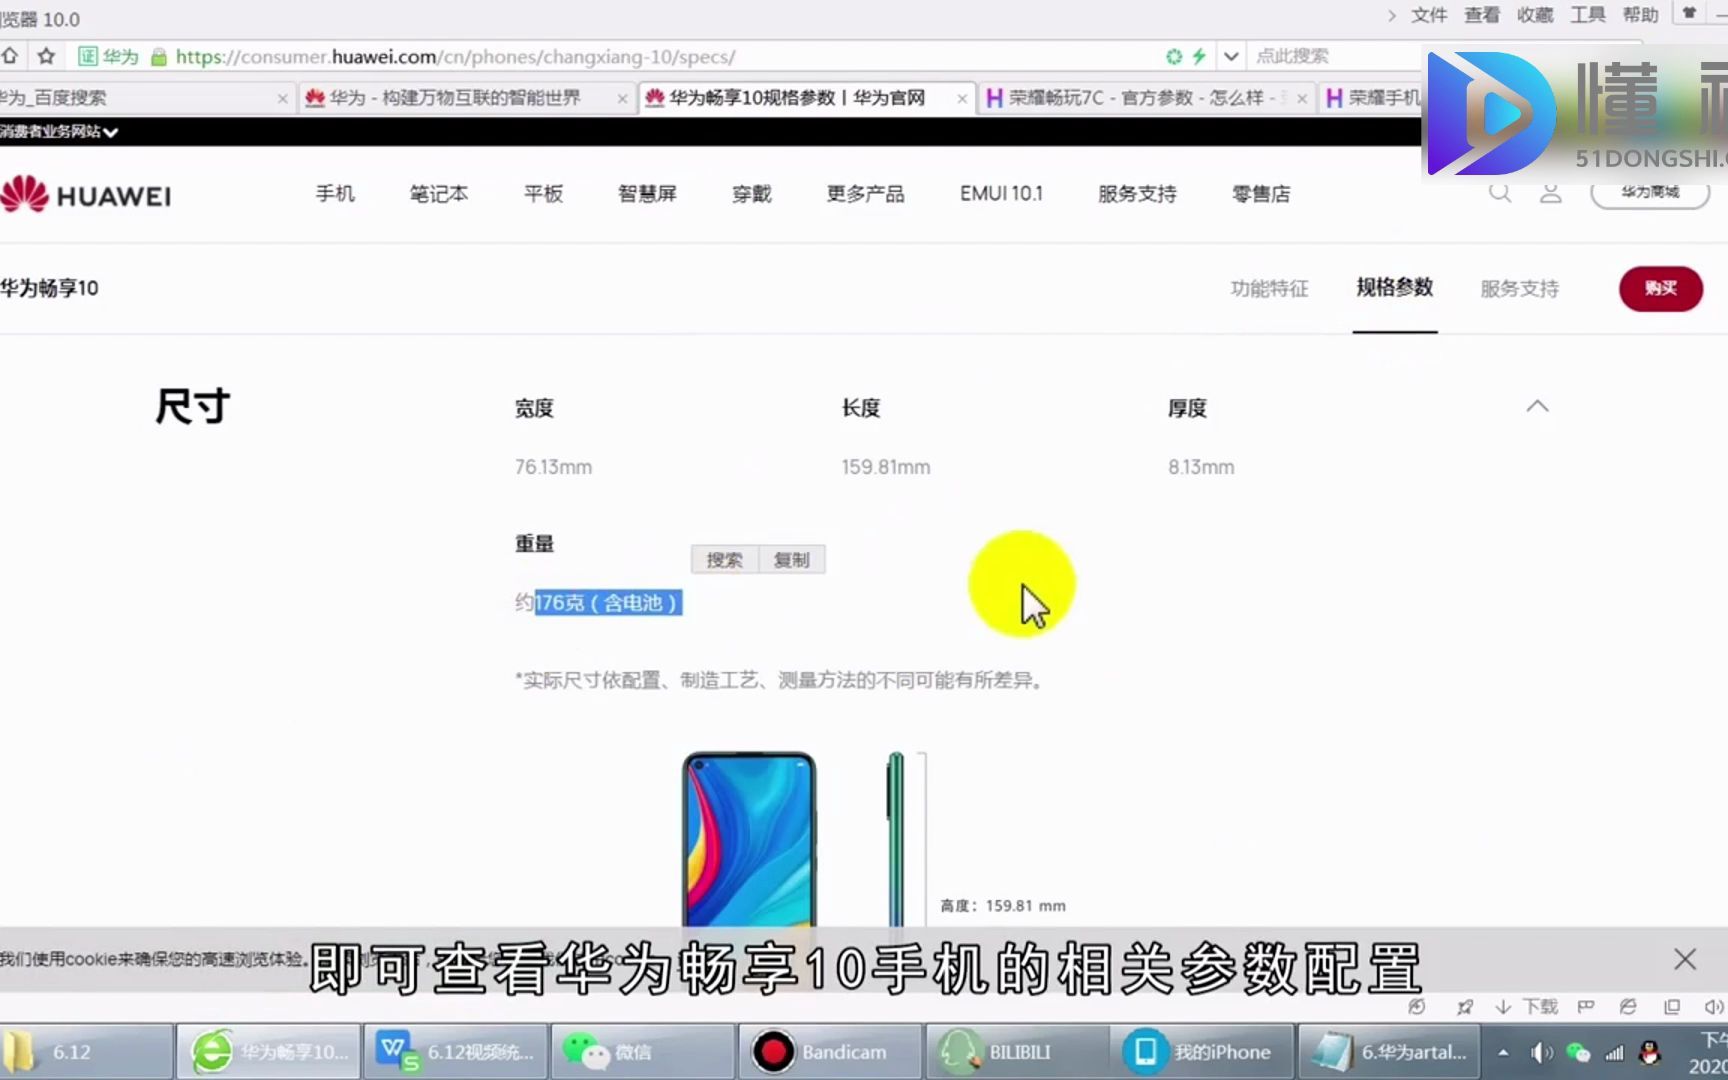Open 智慧屏 navigation item
Viewport: 1728px width, 1080px height.
click(x=647, y=193)
